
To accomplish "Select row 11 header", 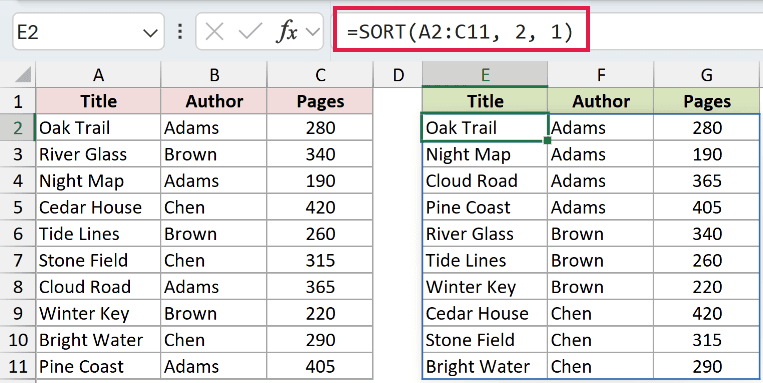I will click(x=18, y=366).
